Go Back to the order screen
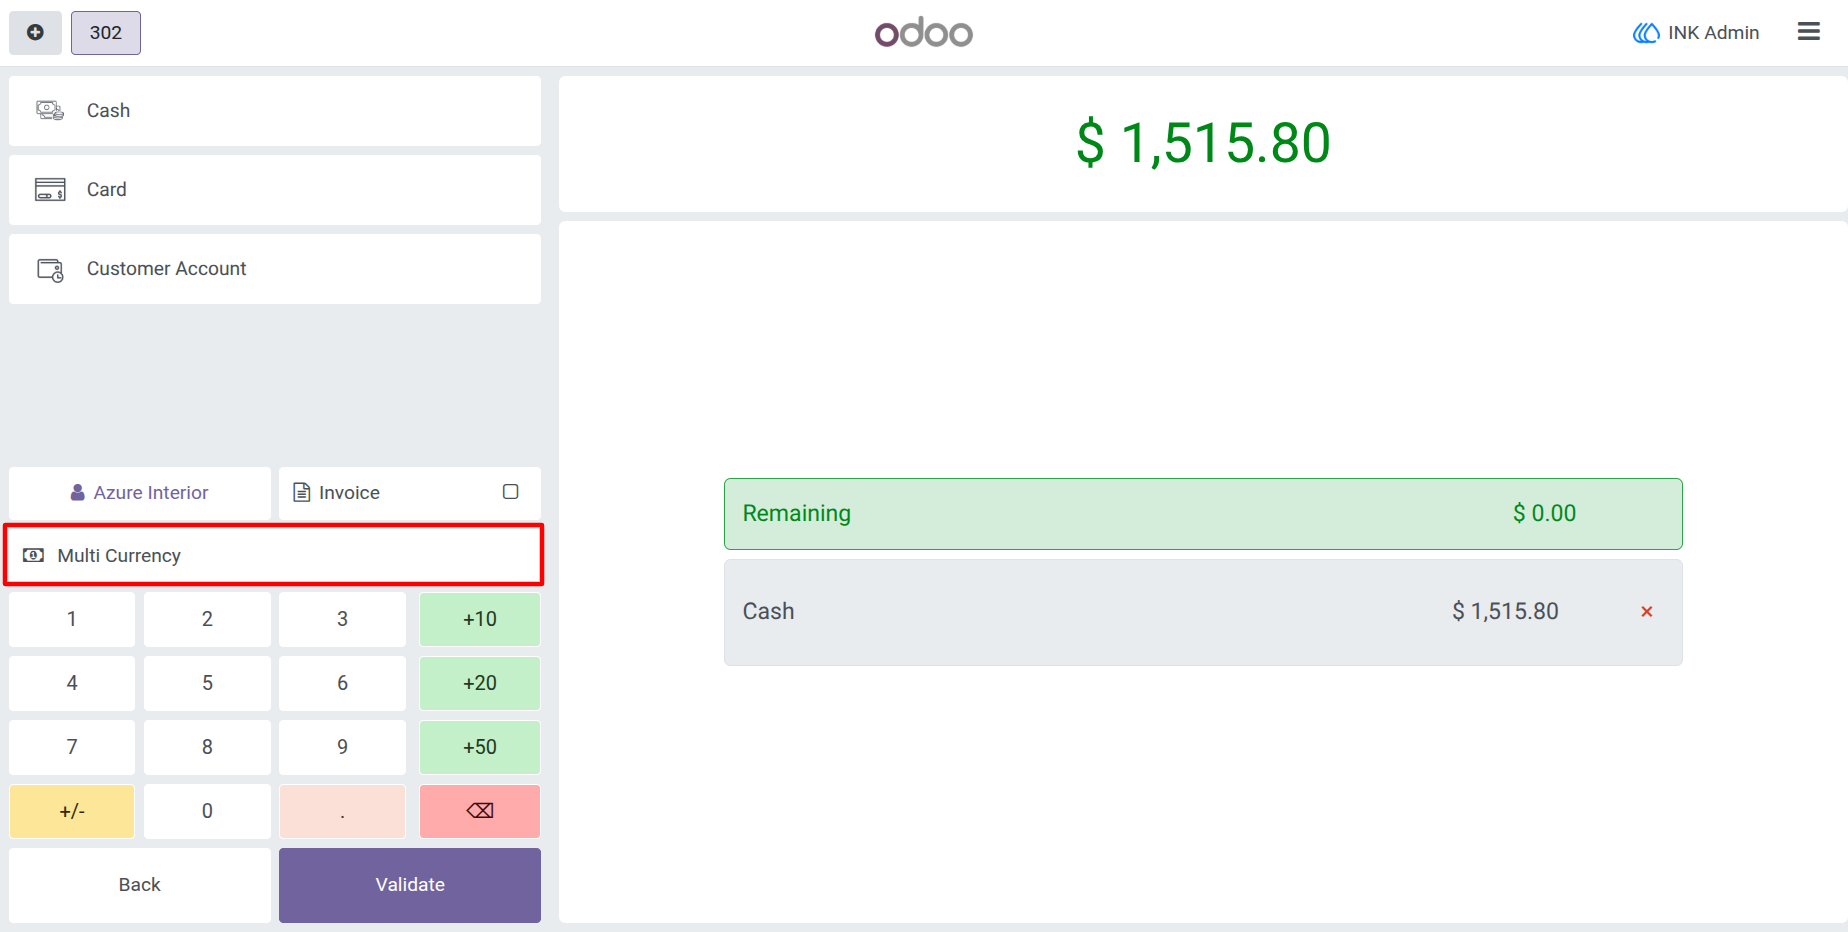1848x932 pixels. tap(140, 885)
